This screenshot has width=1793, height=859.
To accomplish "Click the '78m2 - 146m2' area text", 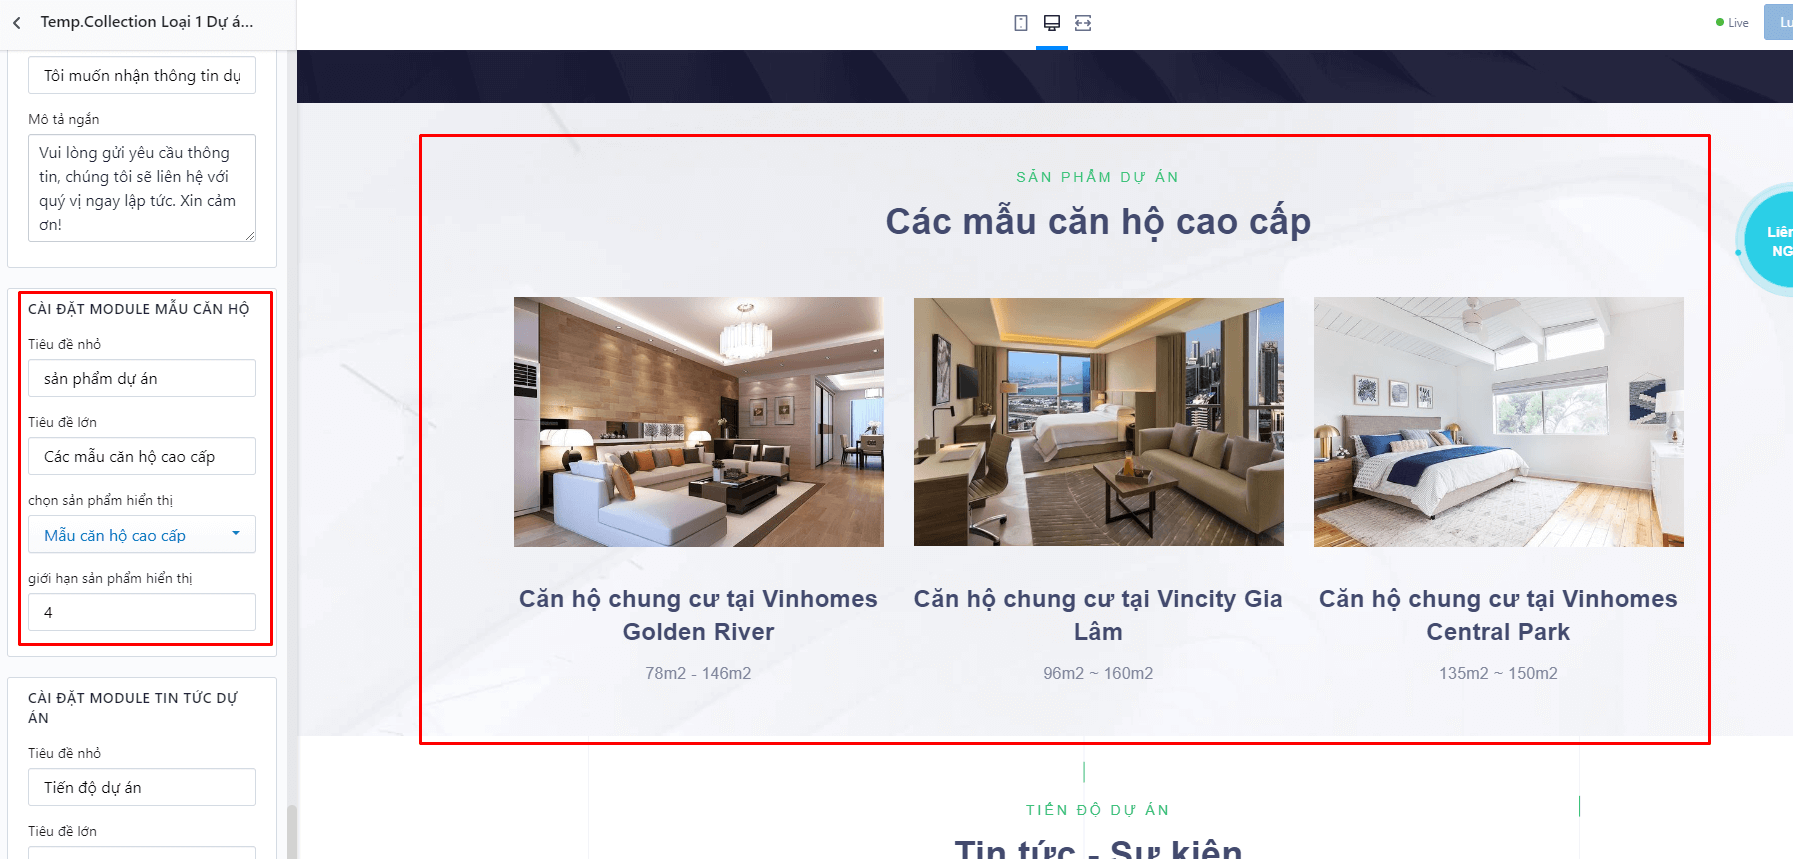I will click(x=698, y=674).
